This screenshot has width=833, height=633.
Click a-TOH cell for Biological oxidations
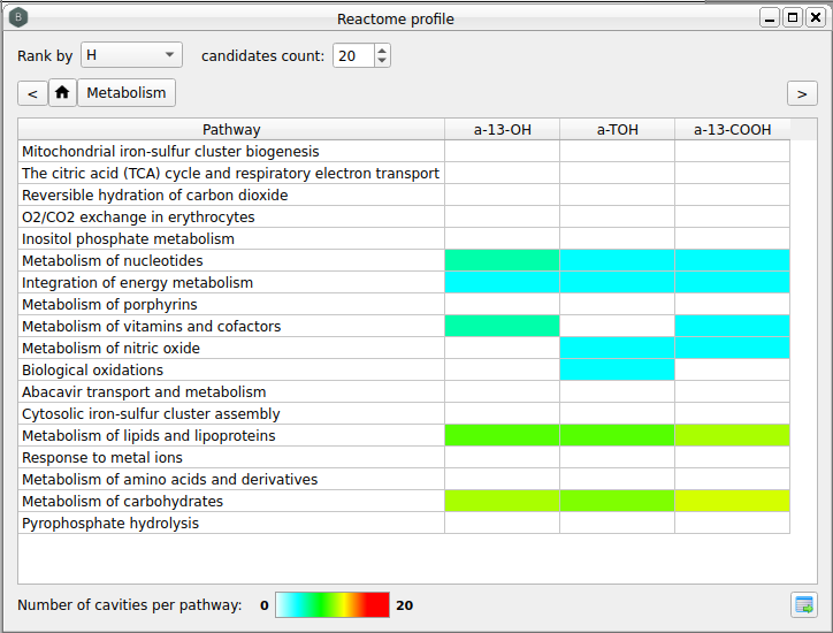click(x=617, y=370)
